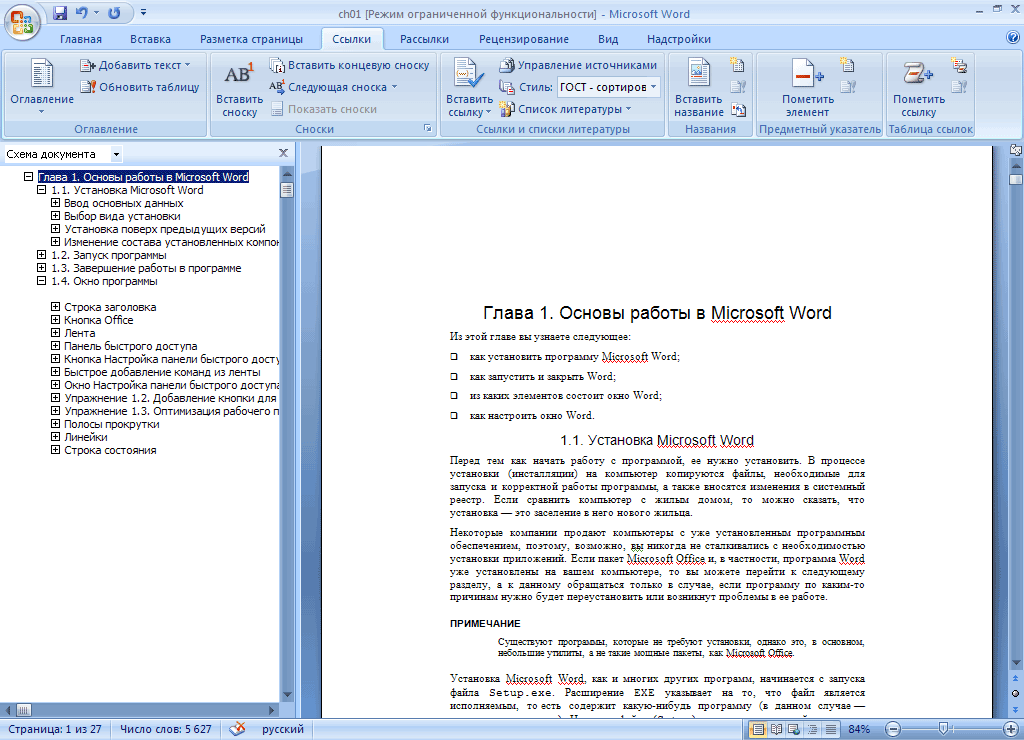Viewport: 1024px width, 740px height.
Task: Expand 1.2. Запуск программы node
Action: click(x=41, y=255)
